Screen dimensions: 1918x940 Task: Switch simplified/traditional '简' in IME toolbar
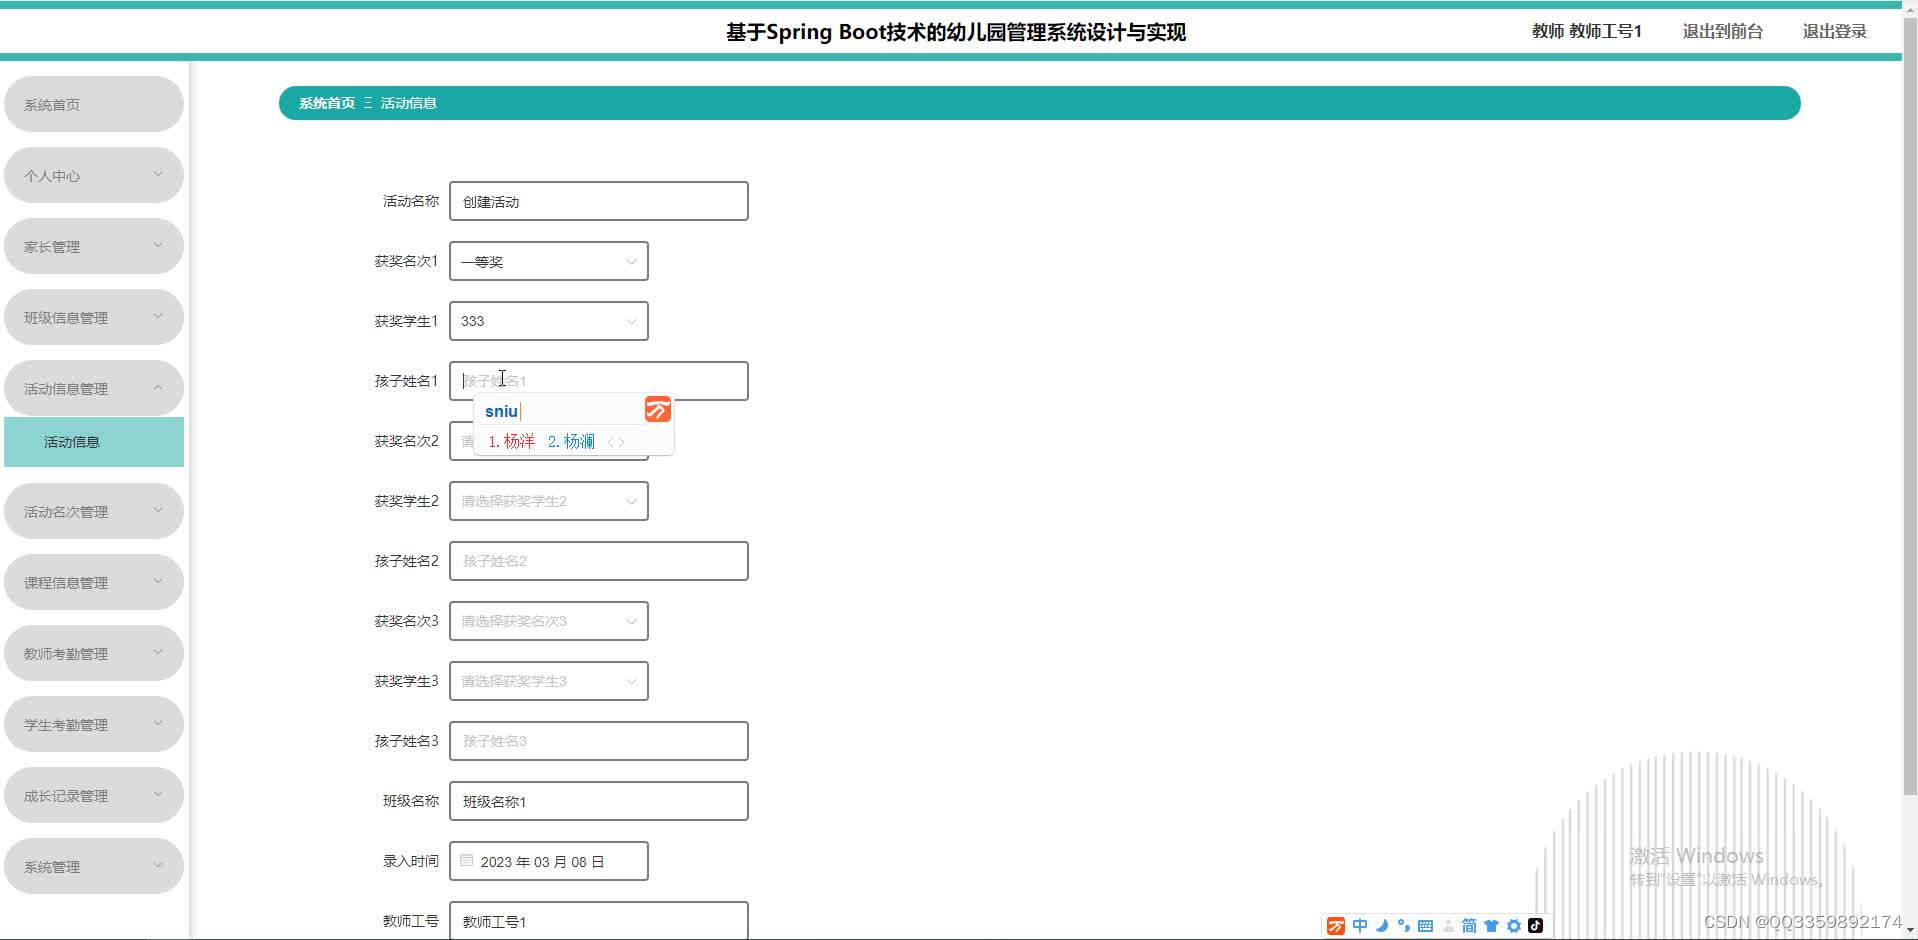tap(1469, 926)
